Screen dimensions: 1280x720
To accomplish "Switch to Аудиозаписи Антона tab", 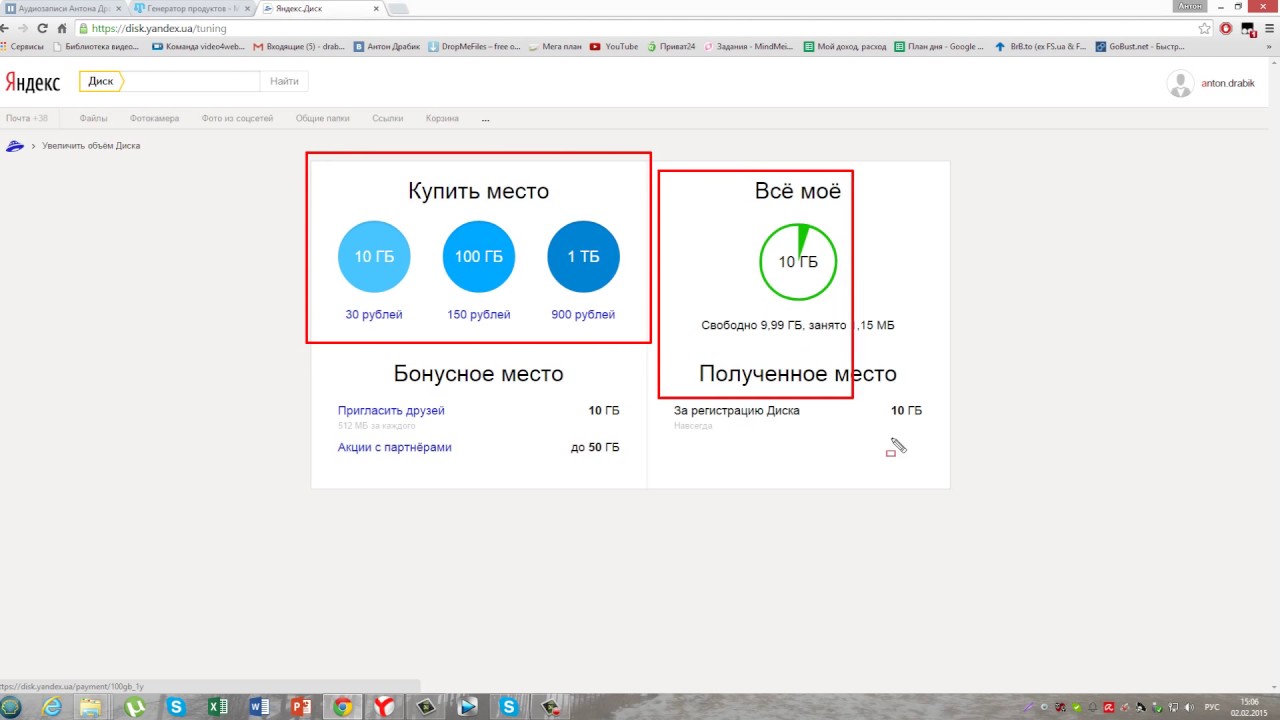I will 65,8.
